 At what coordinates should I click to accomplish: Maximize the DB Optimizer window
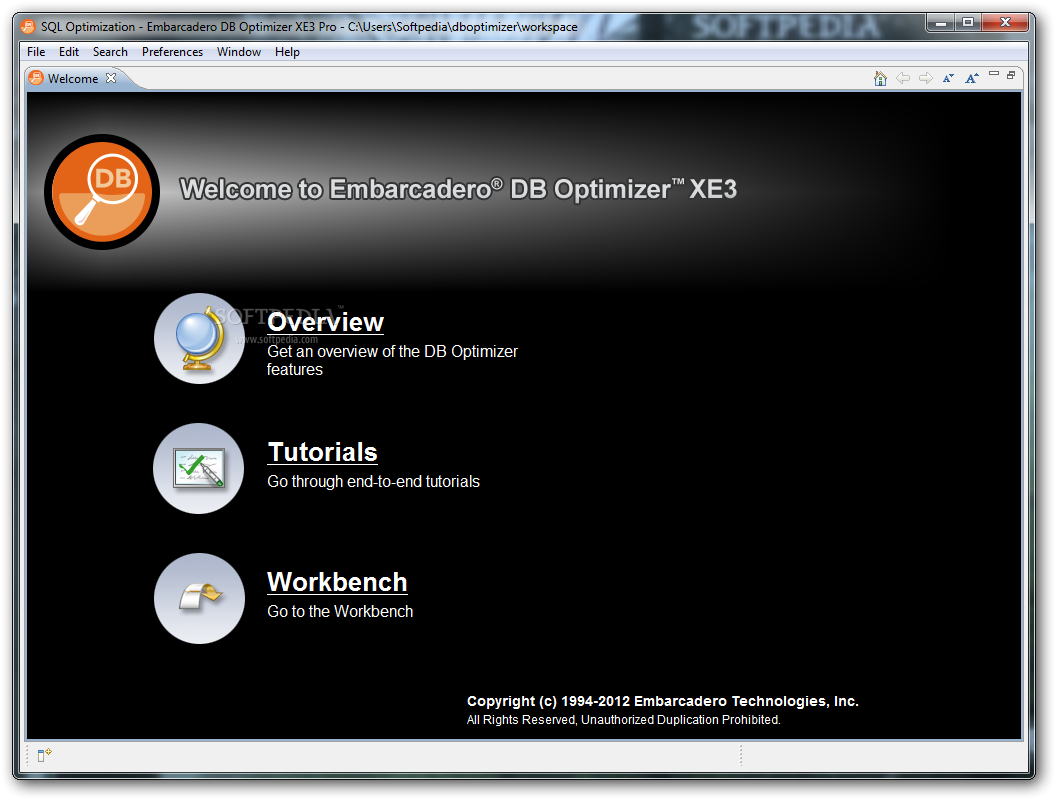pos(968,23)
